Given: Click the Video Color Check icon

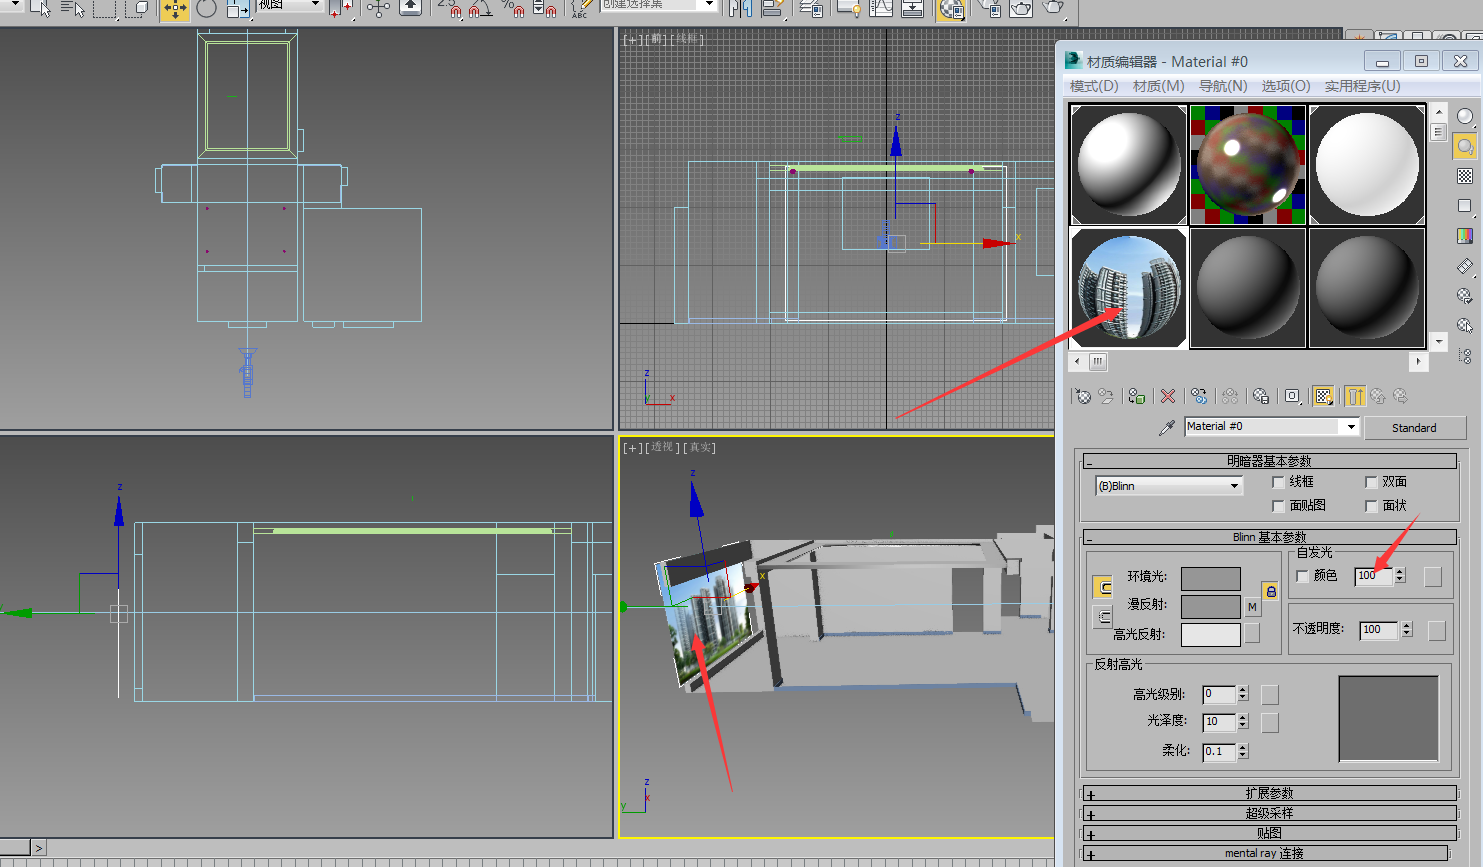Looking at the screenshot, I should pyautogui.click(x=1465, y=236).
